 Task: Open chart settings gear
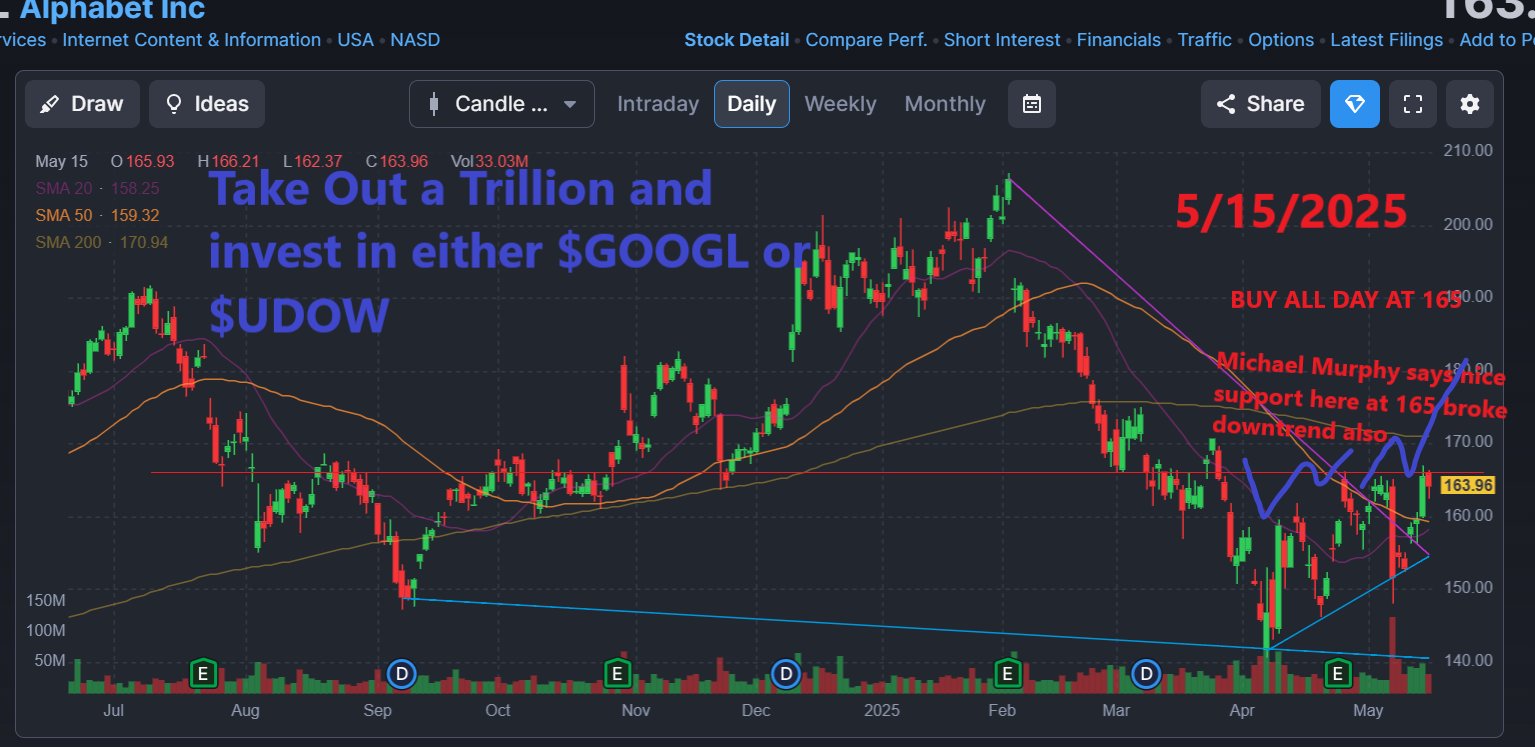tap(1469, 104)
